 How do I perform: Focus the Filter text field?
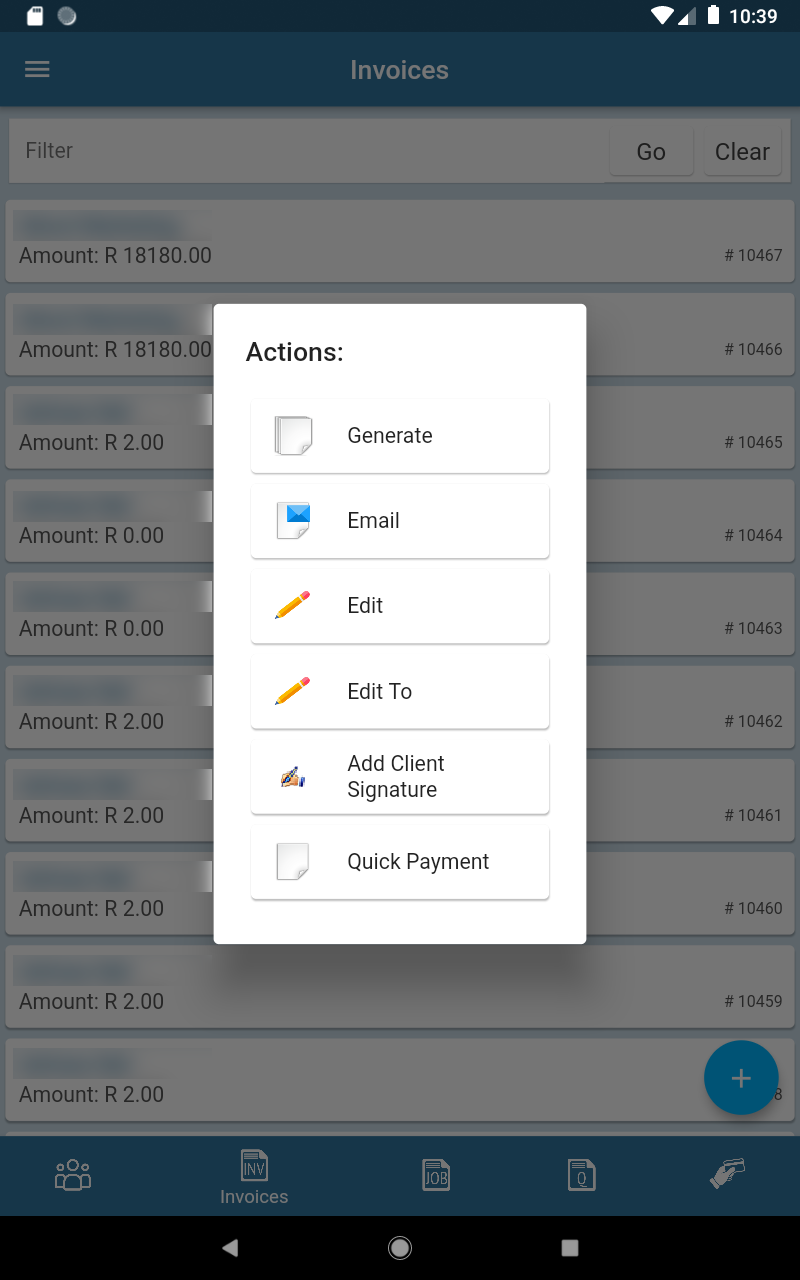(300, 151)
